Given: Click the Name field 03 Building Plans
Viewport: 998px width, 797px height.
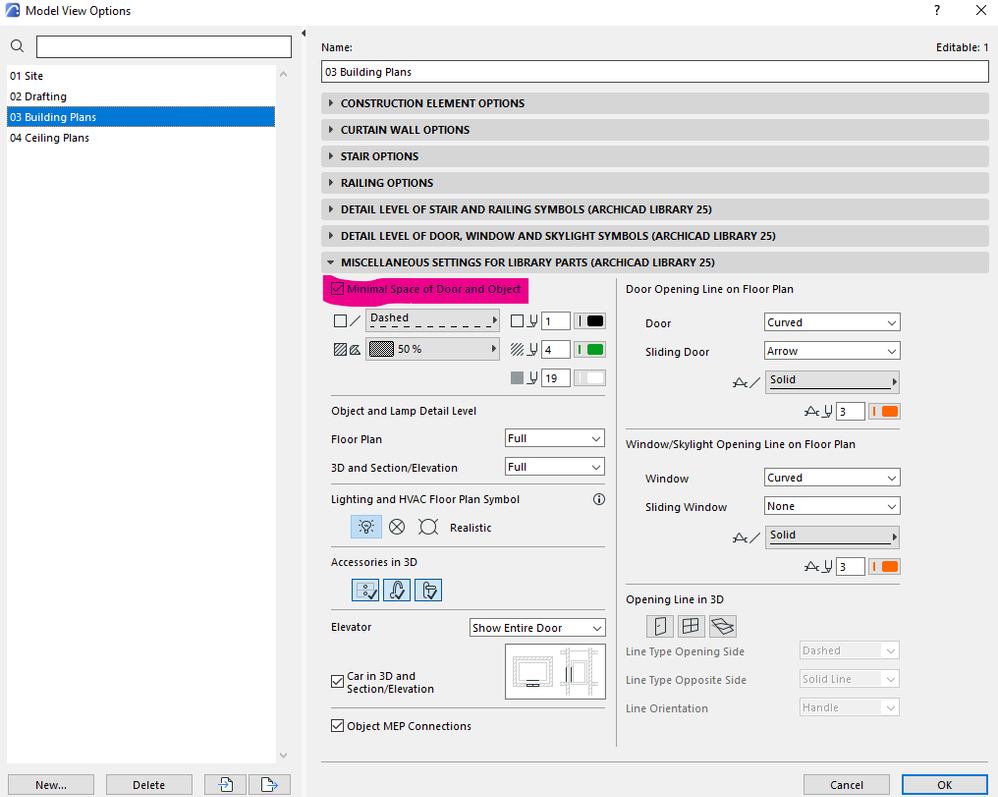Looking at the screenshot, I should pos(654,72).
